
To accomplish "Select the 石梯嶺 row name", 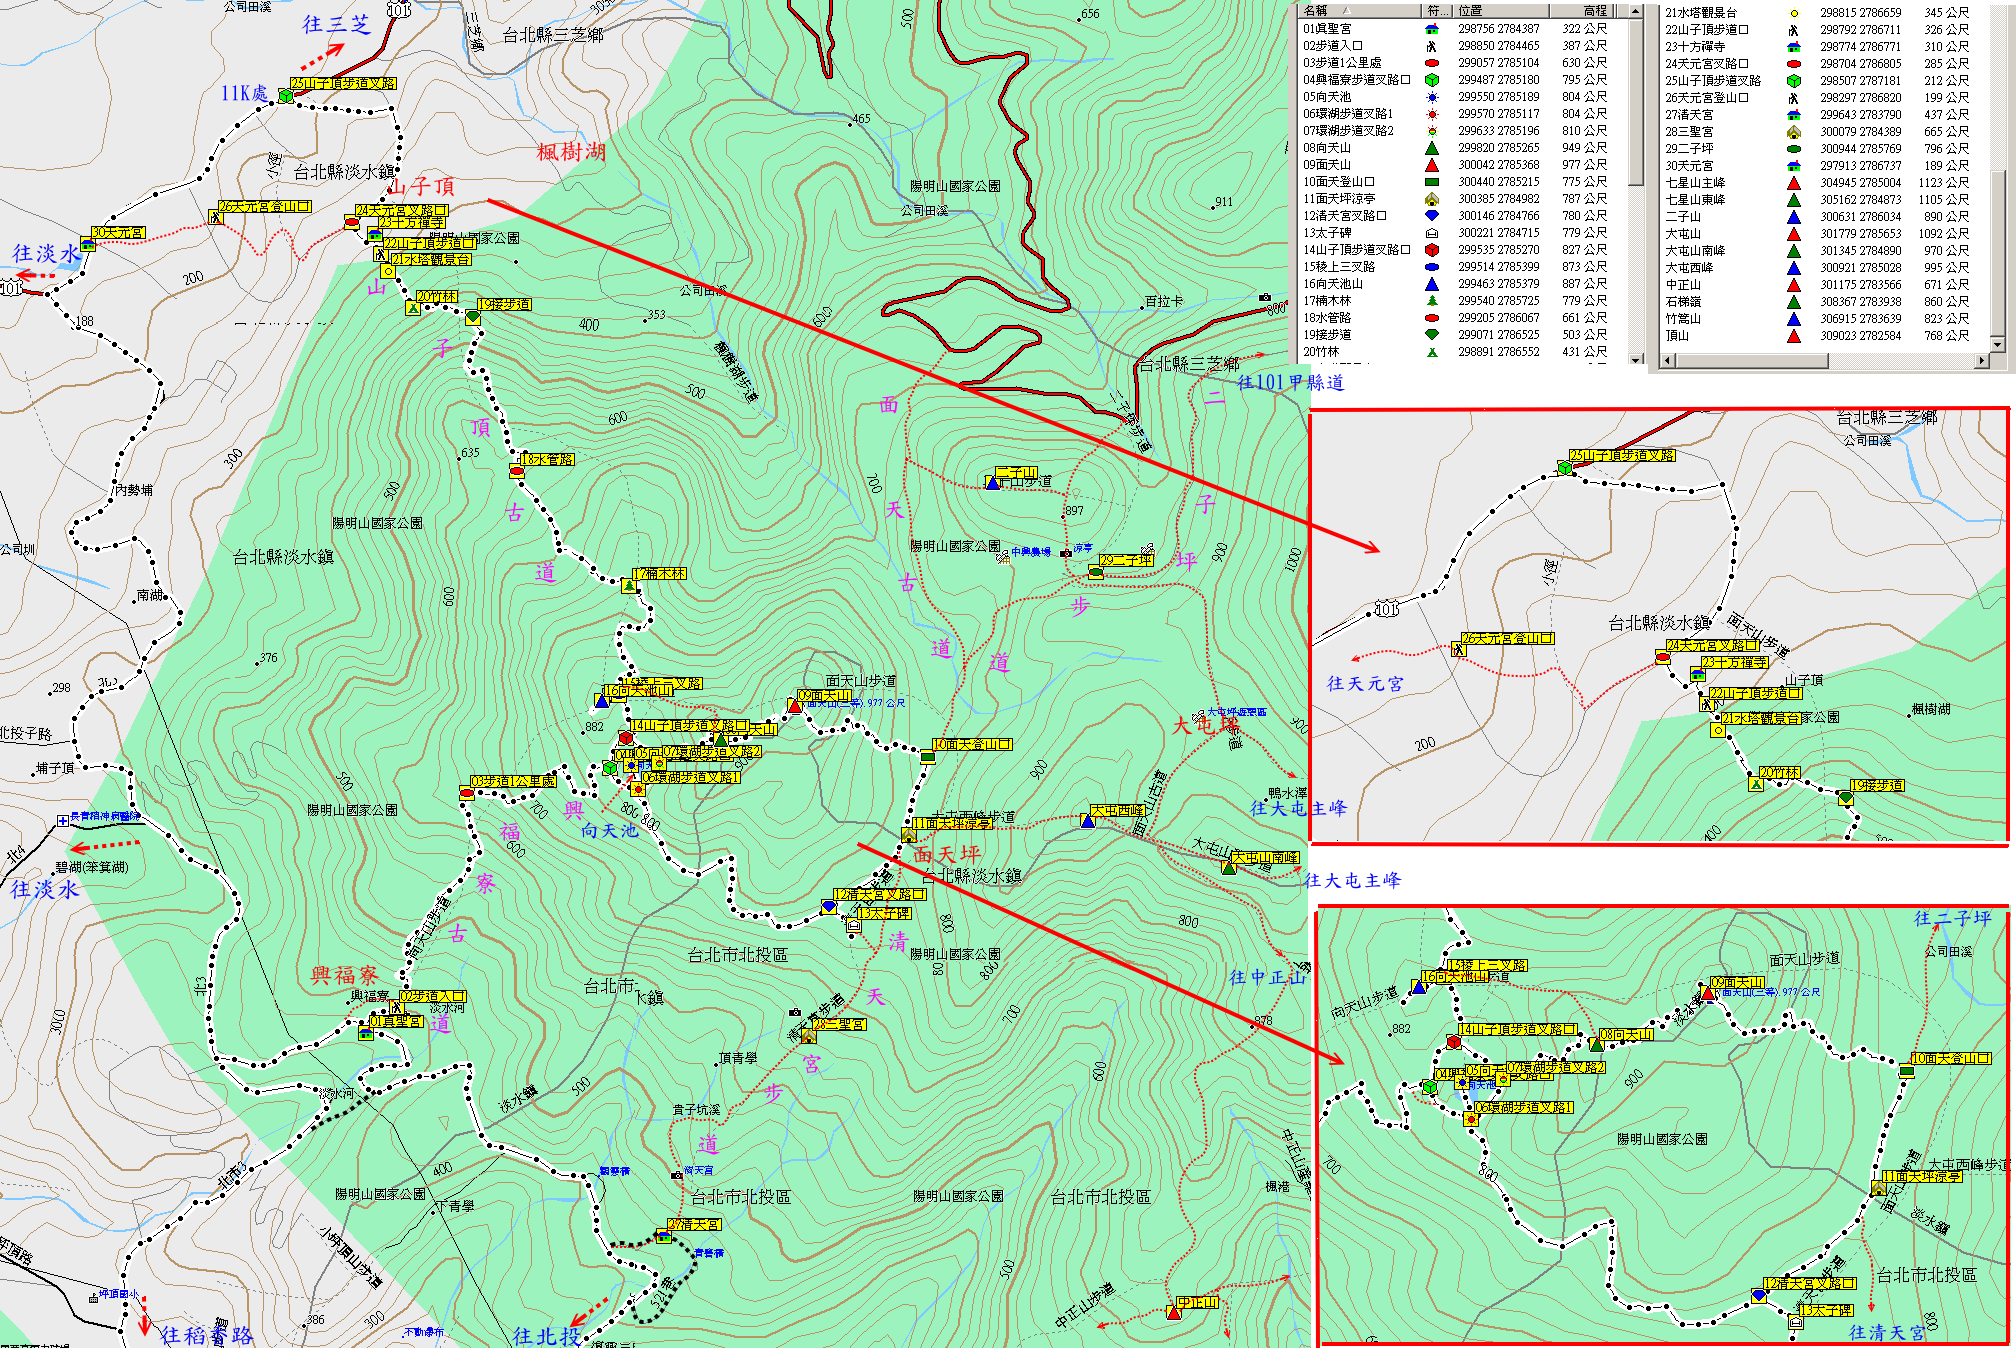I will click(x=1683, y=302).
